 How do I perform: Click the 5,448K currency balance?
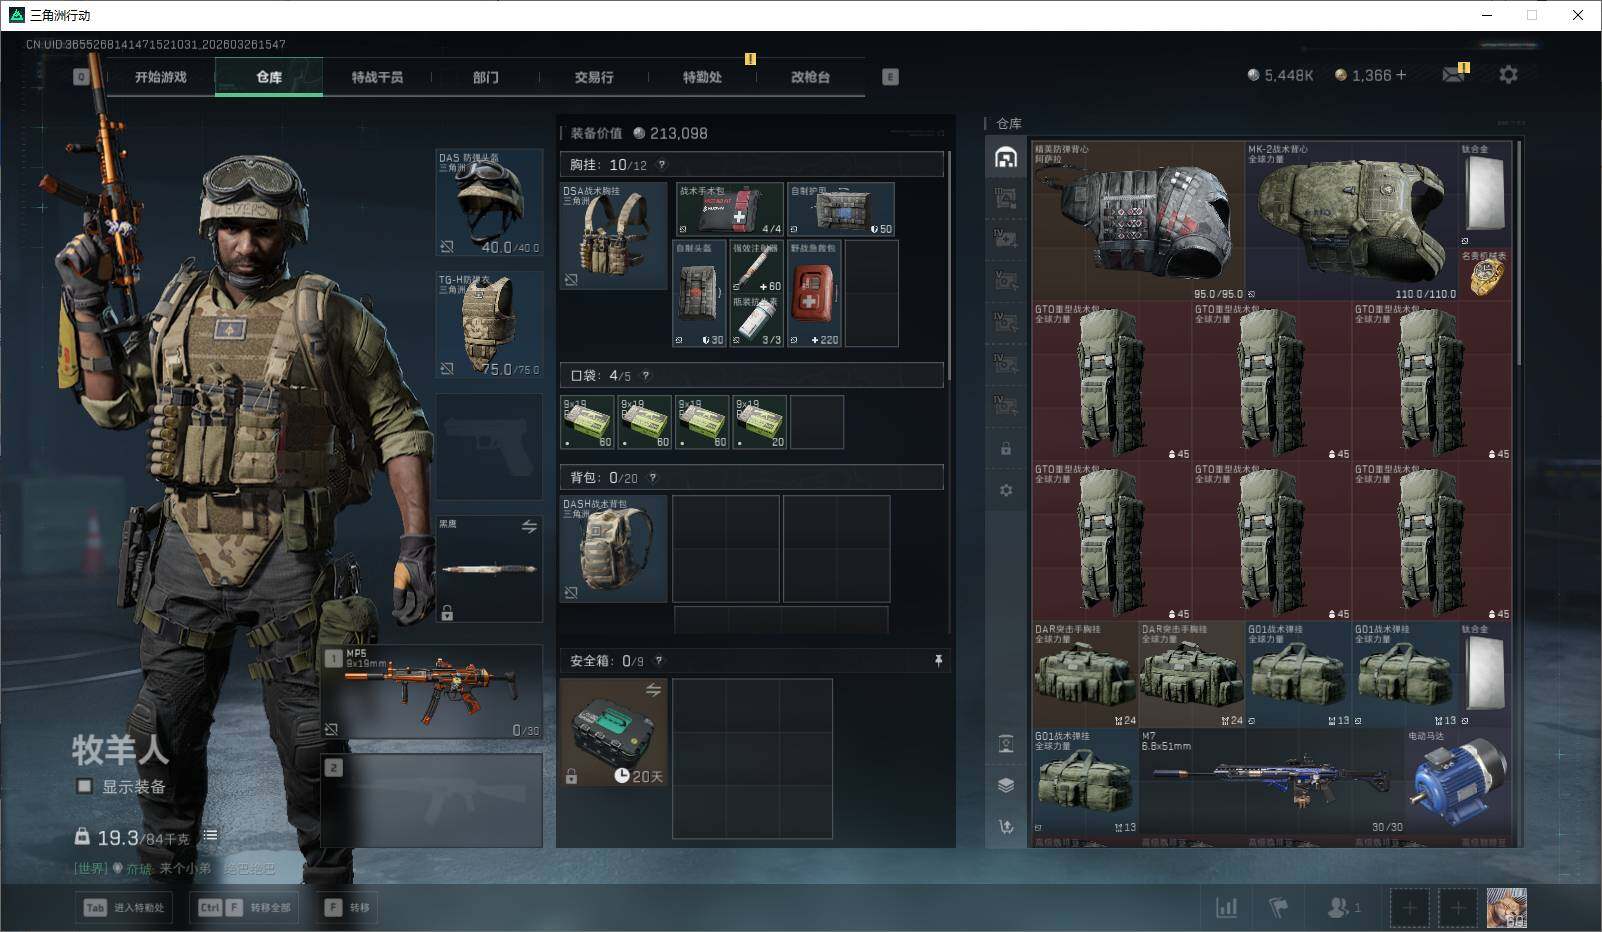pyautogui.click(x=1280, y=75)
